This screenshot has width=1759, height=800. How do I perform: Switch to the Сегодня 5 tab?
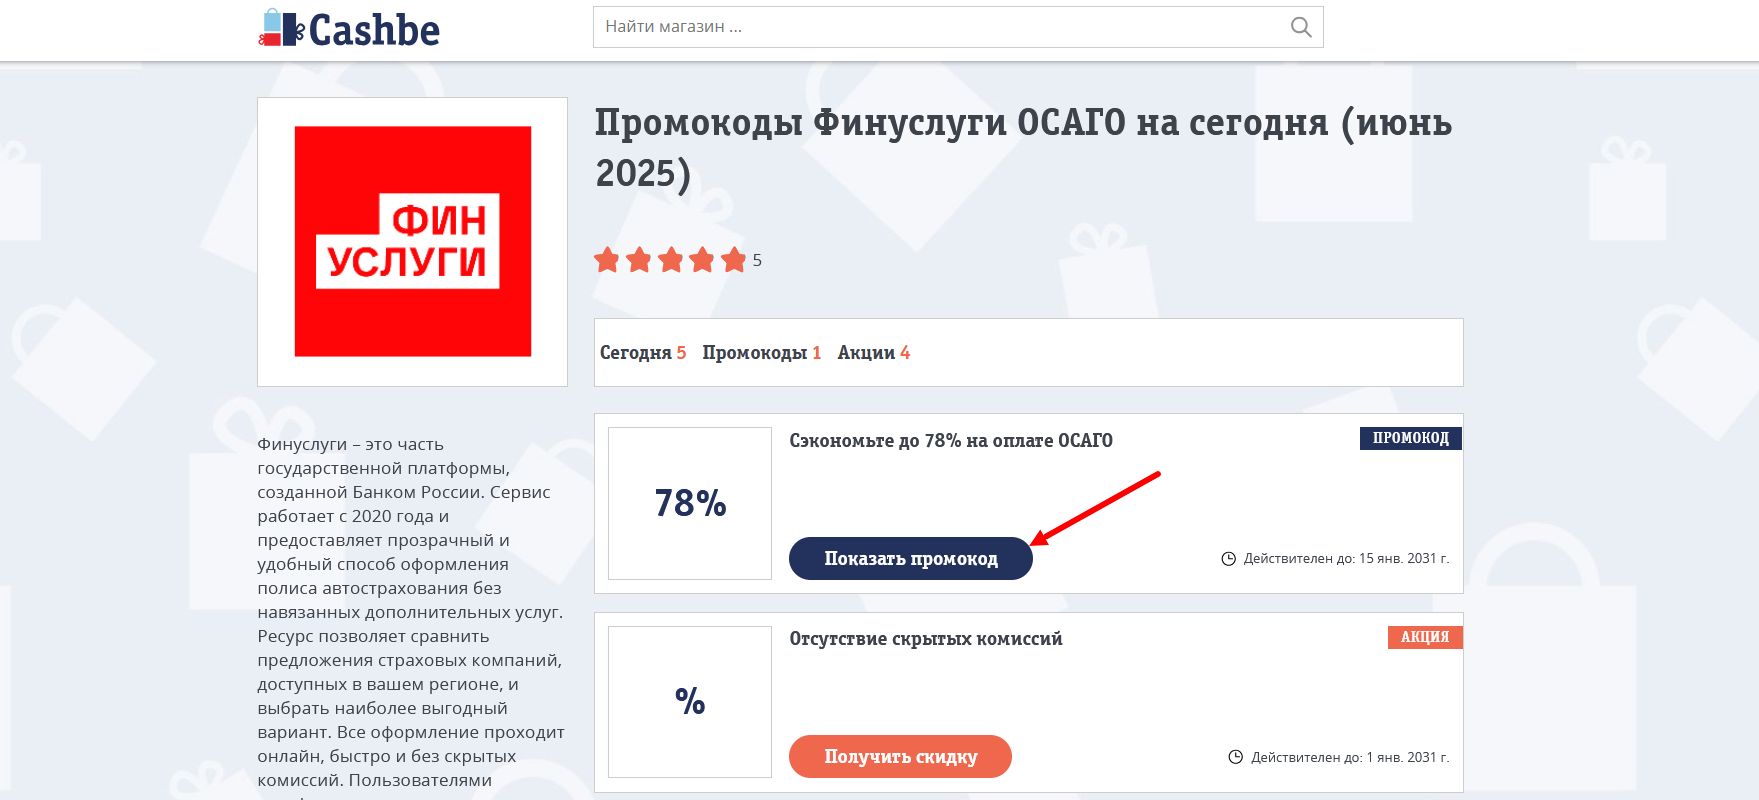click(643, 353)
